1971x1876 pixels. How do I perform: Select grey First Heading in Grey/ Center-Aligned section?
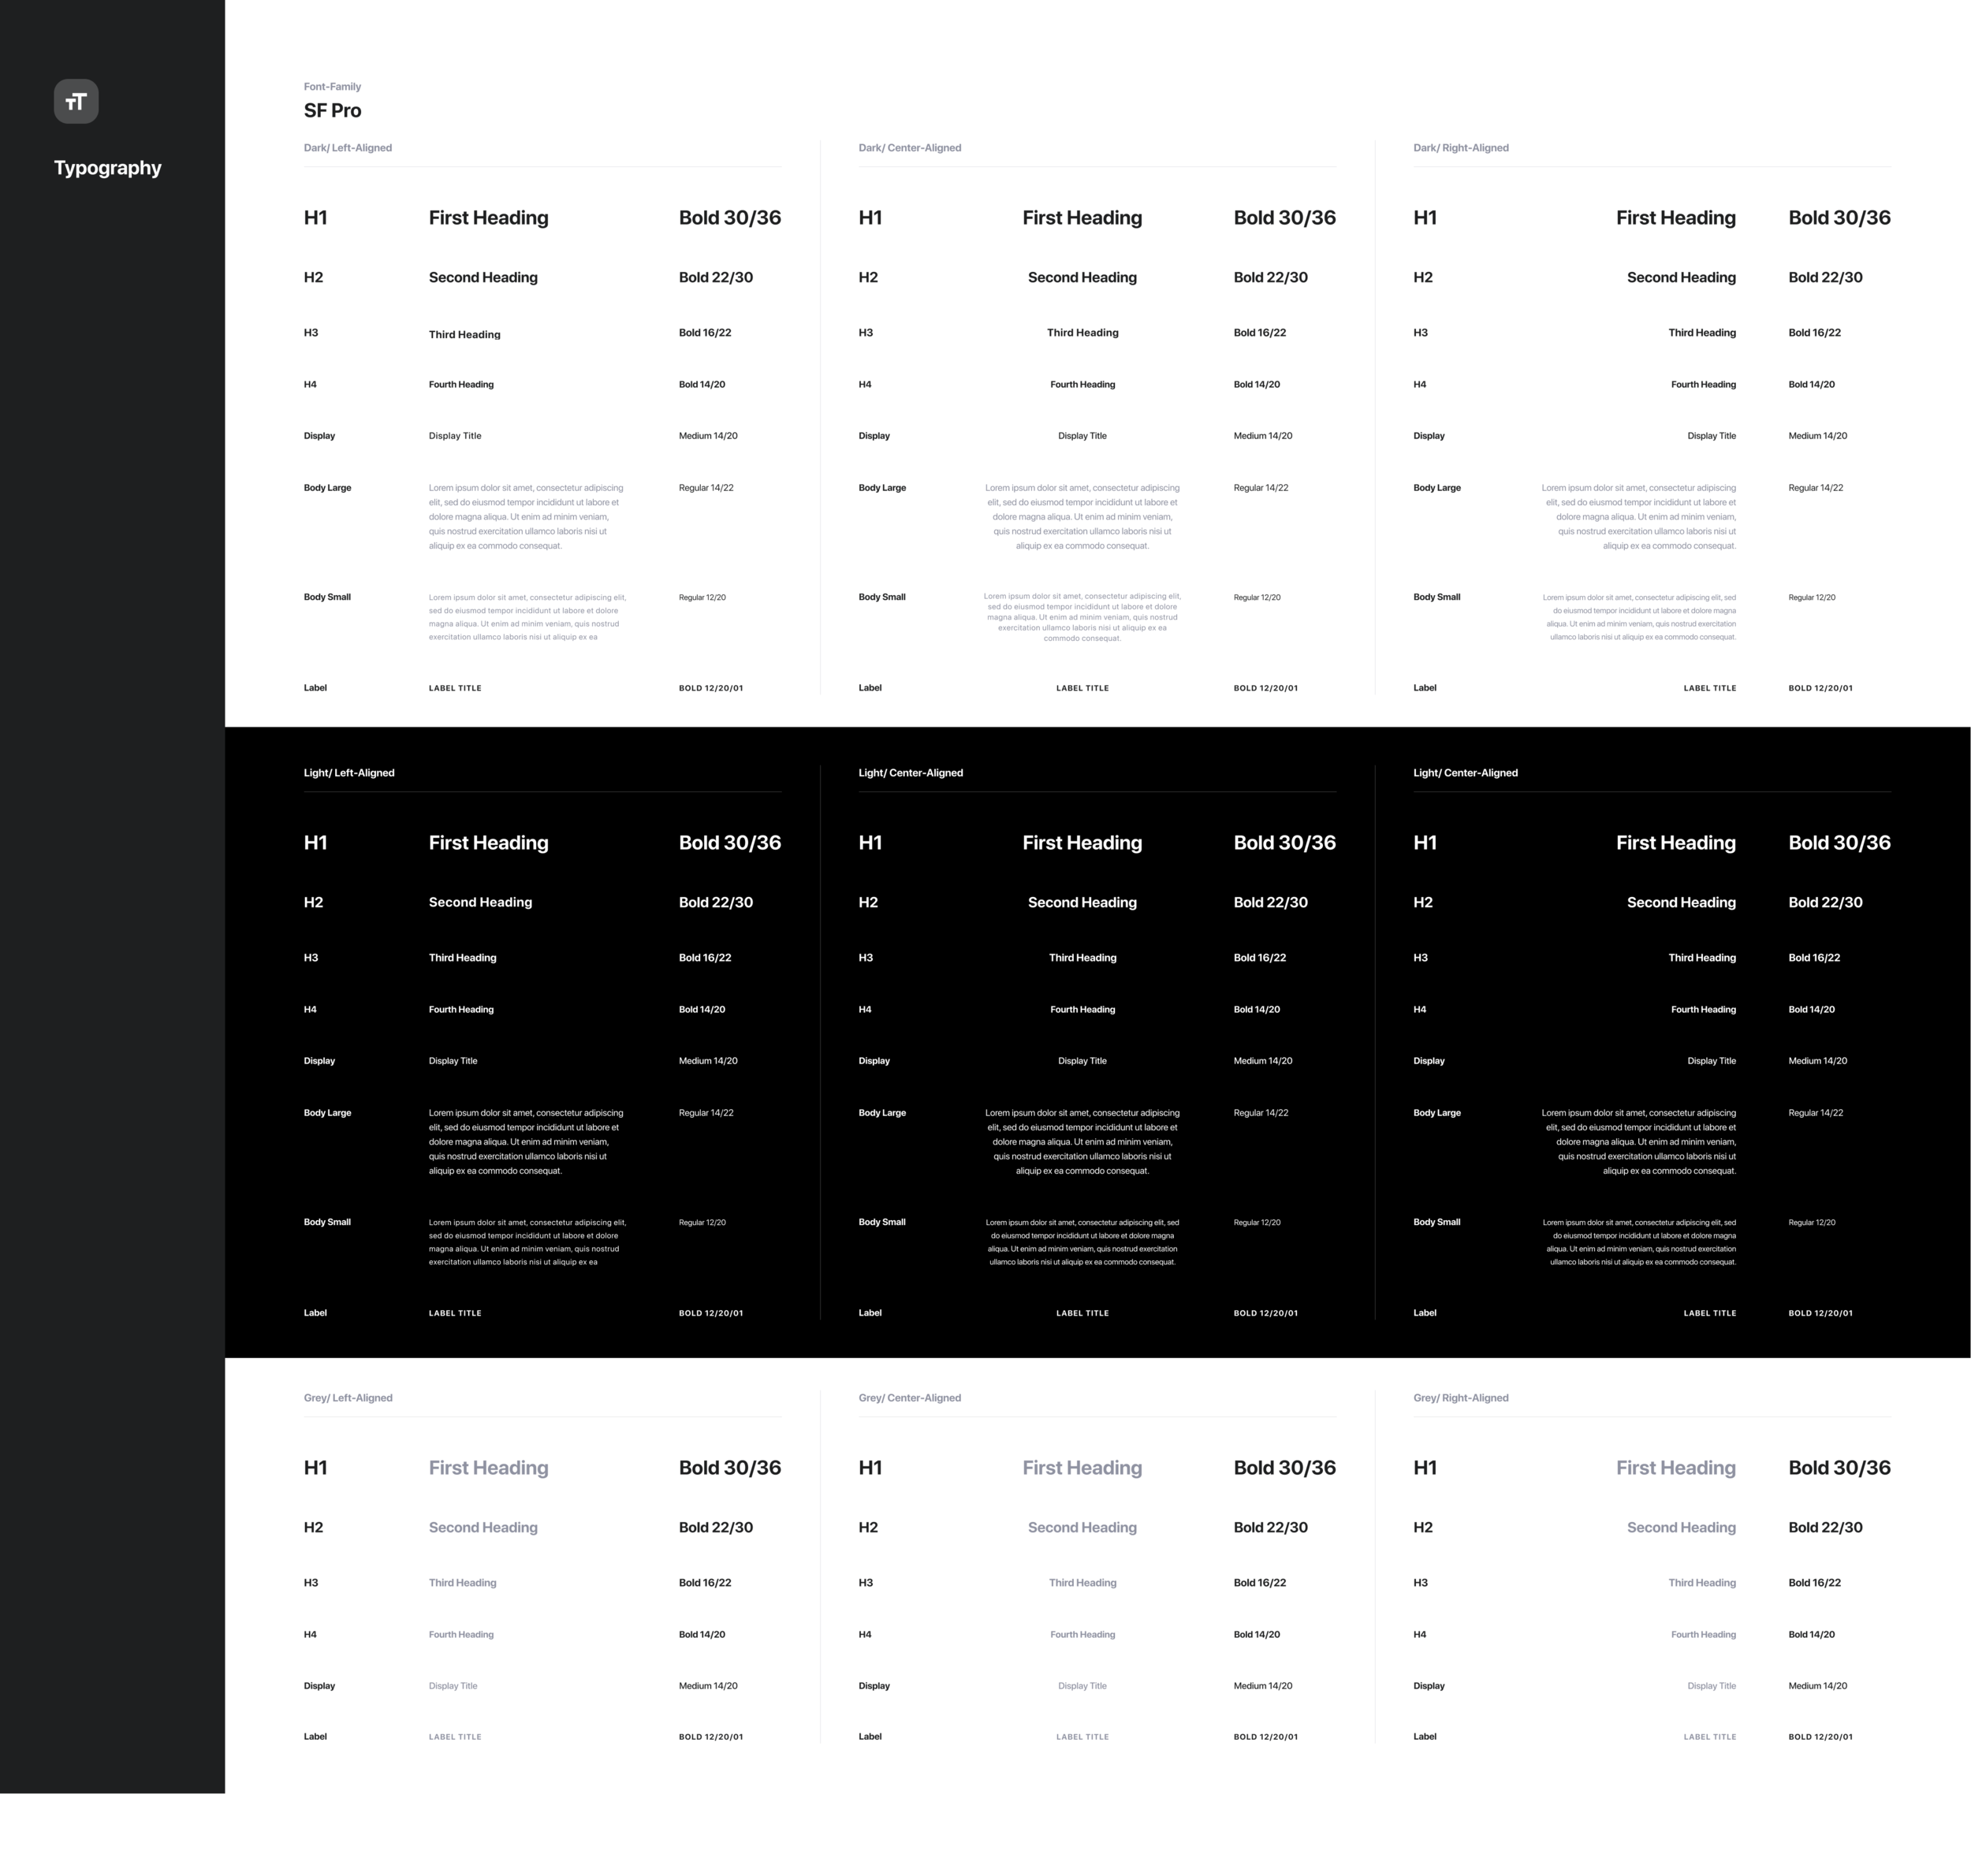(x=1082, y=1468)
